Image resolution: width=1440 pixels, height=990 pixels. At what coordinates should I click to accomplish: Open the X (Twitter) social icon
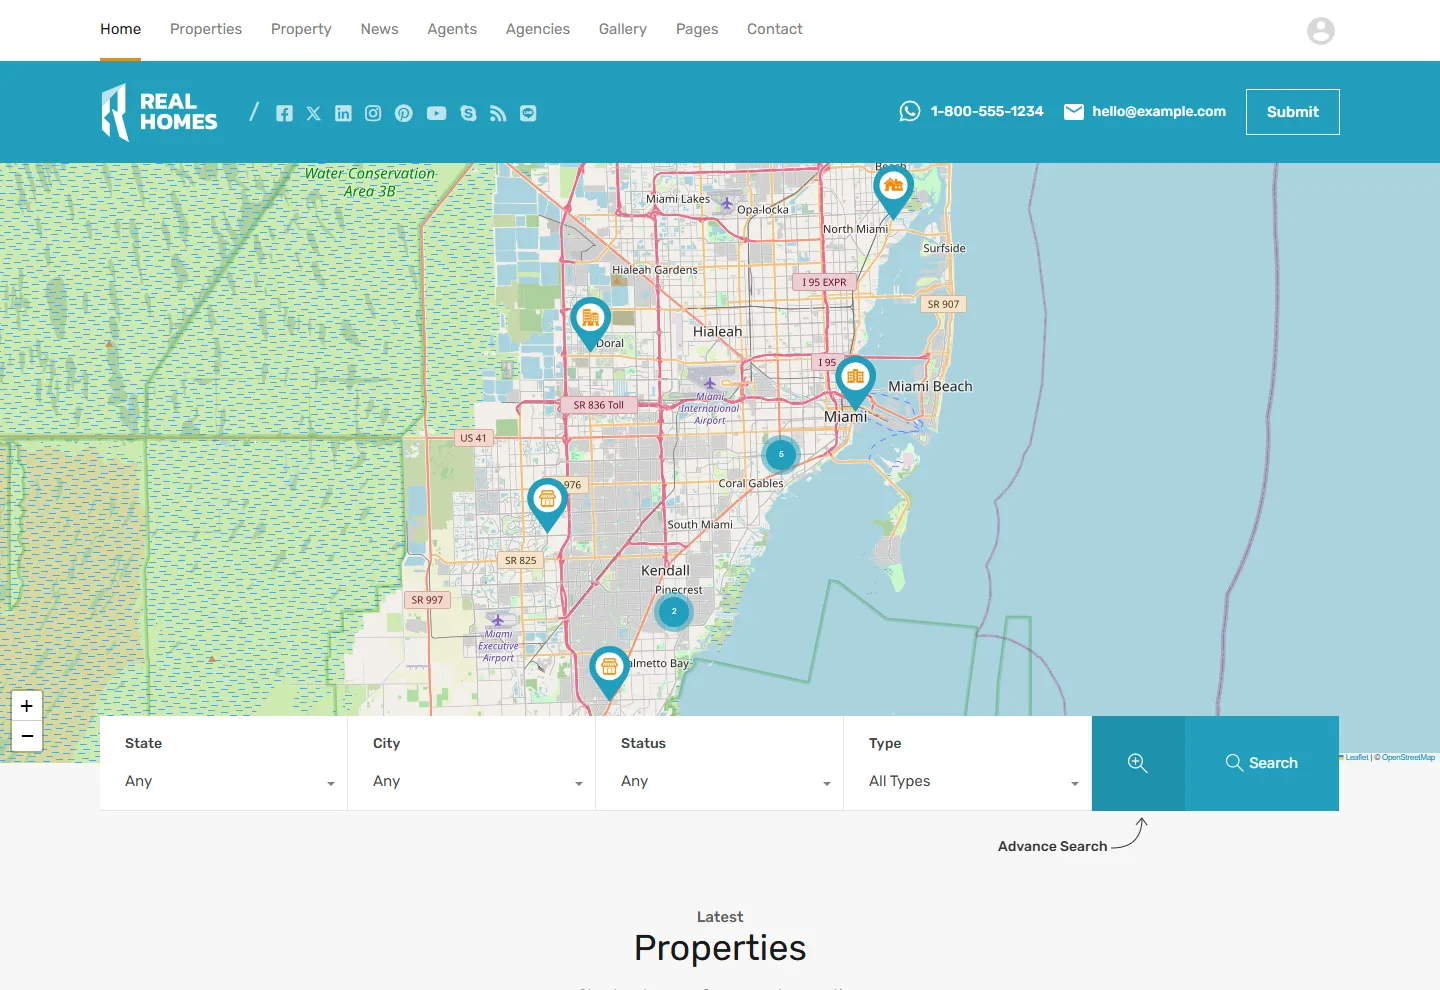click(x=314, y=113)
